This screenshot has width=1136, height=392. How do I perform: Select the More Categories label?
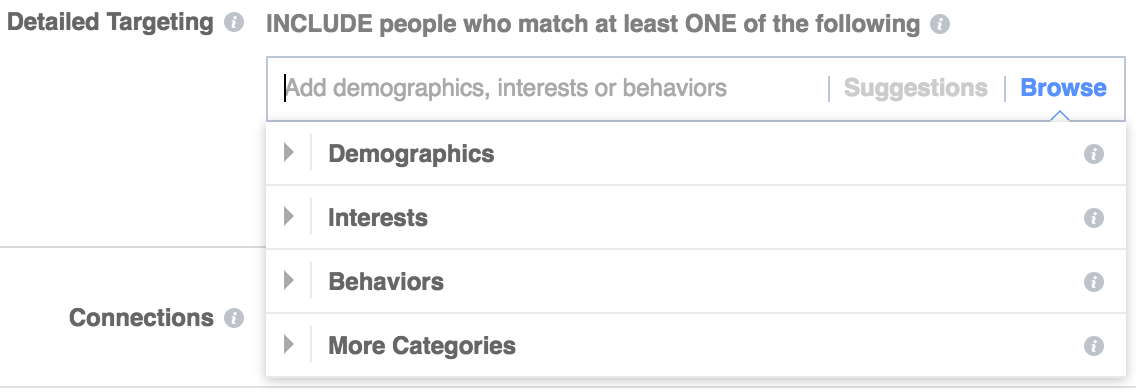(422, 345)
